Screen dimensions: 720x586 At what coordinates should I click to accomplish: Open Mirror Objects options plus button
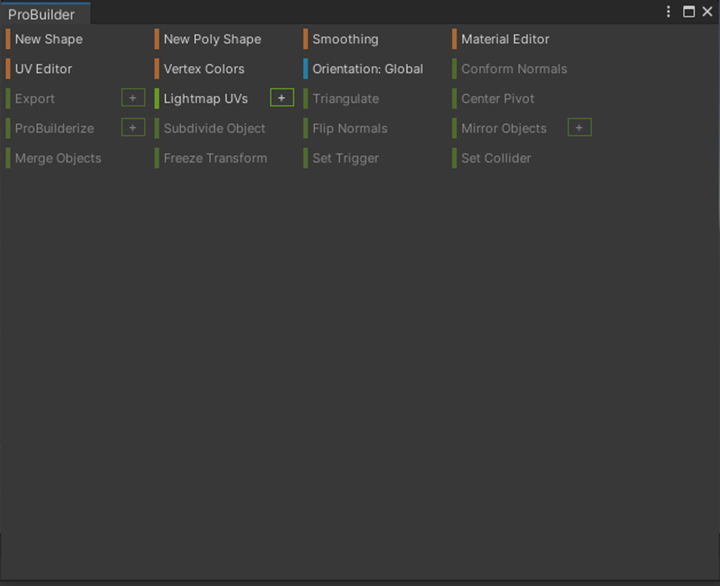click(579, 128)
